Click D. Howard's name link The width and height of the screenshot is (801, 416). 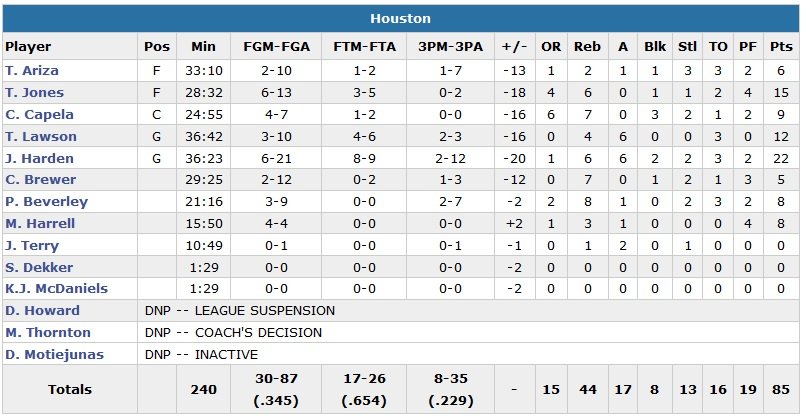pos(42,311)
